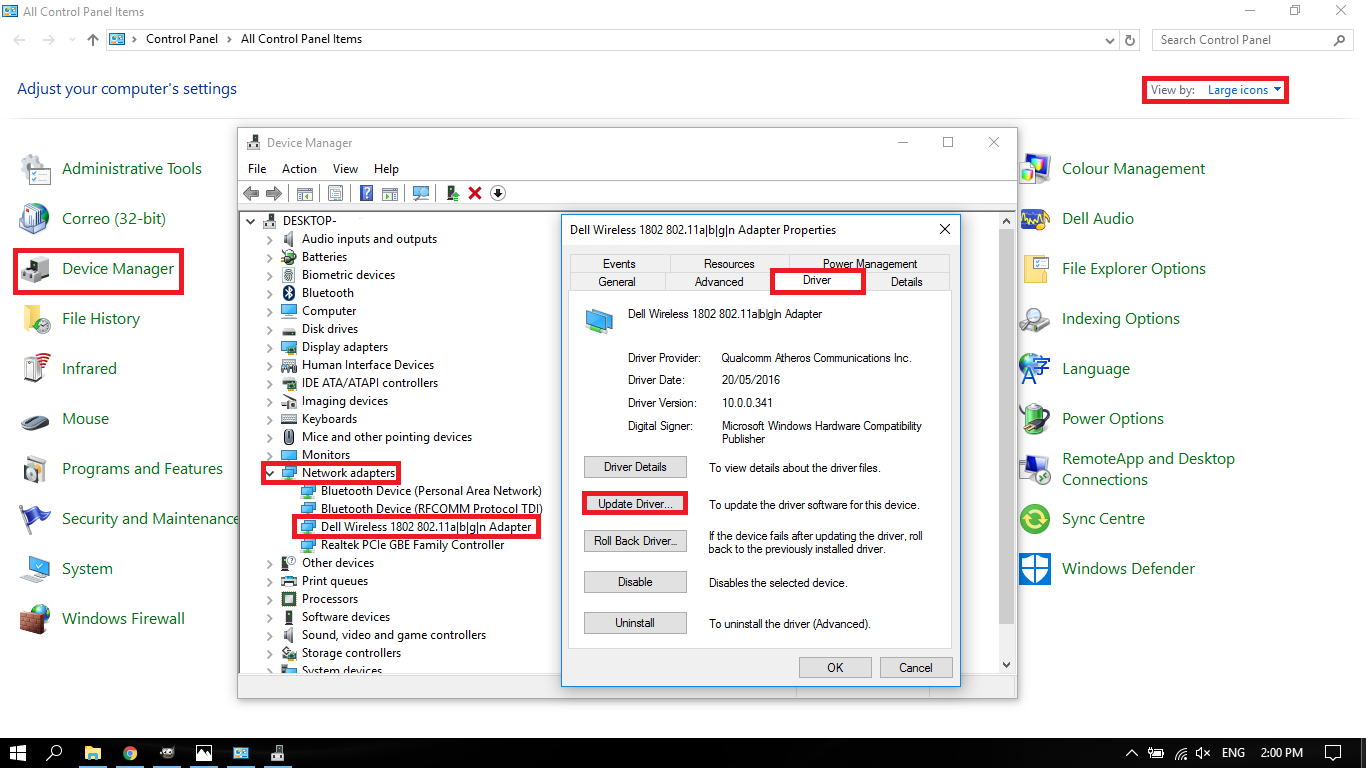Click the Device Manager vertical scrollbar

coord(1007,442)
